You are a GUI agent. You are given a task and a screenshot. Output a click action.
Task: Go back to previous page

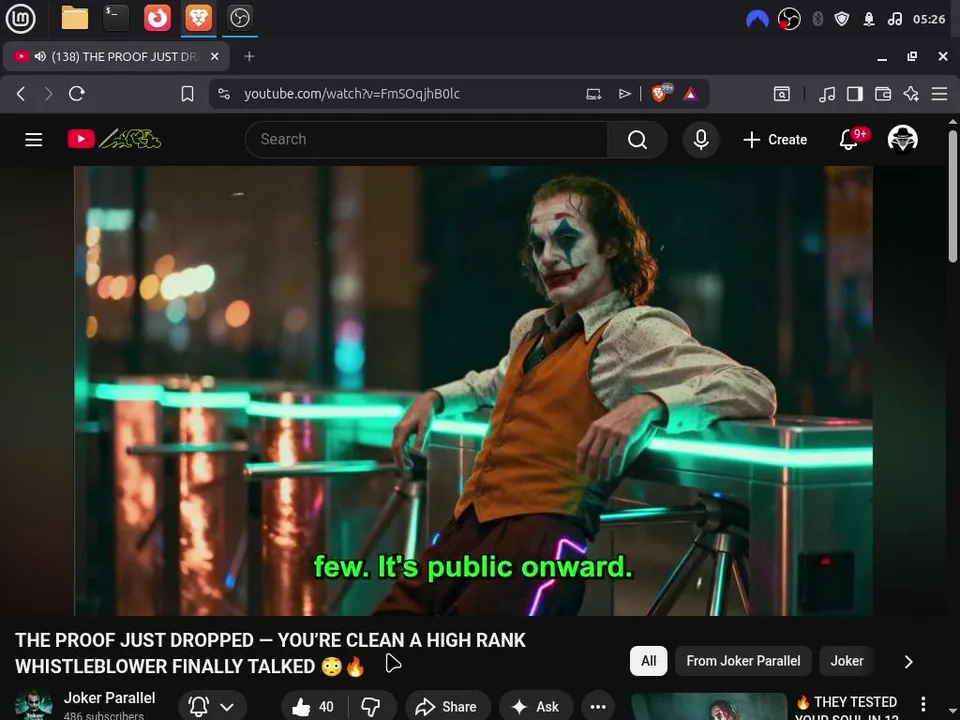[x=21, y=94]
